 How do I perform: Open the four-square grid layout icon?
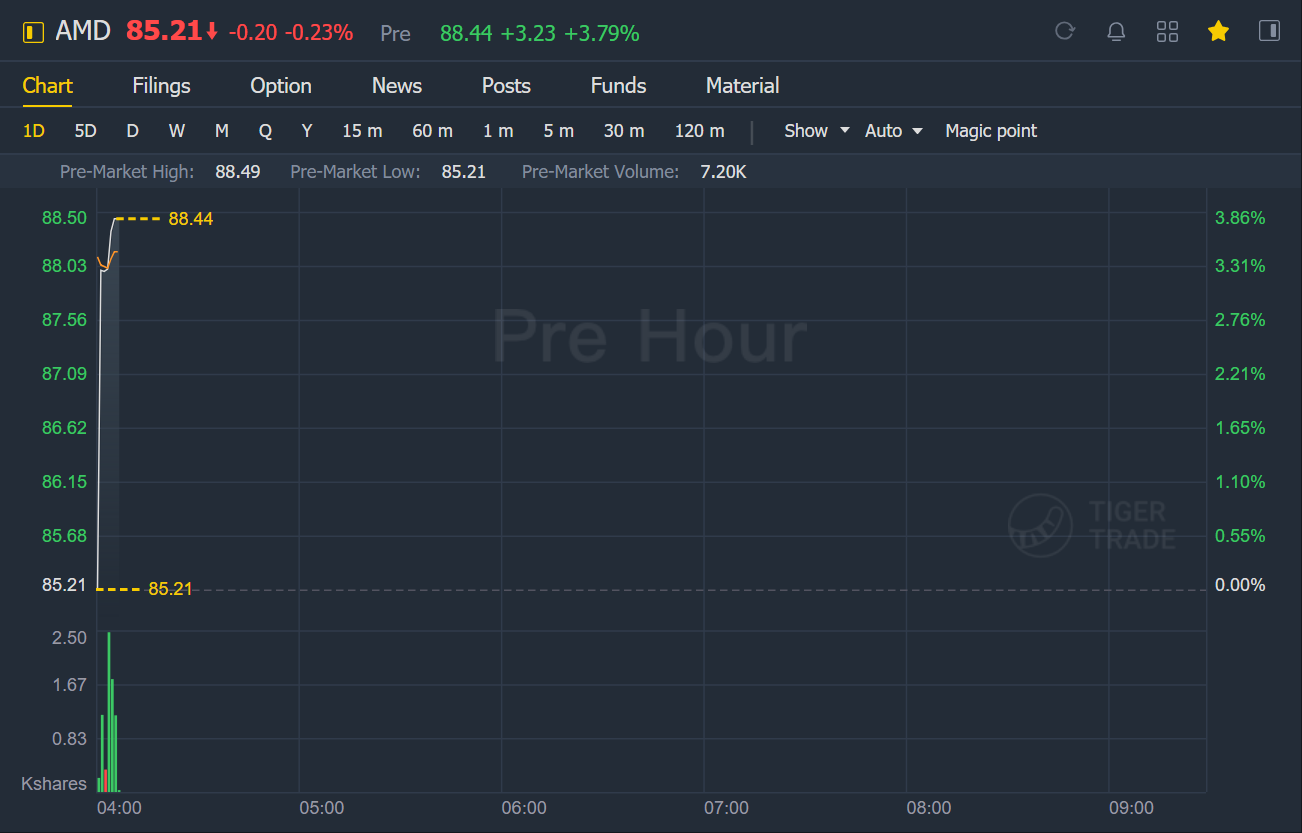[x=1167, y=31]
